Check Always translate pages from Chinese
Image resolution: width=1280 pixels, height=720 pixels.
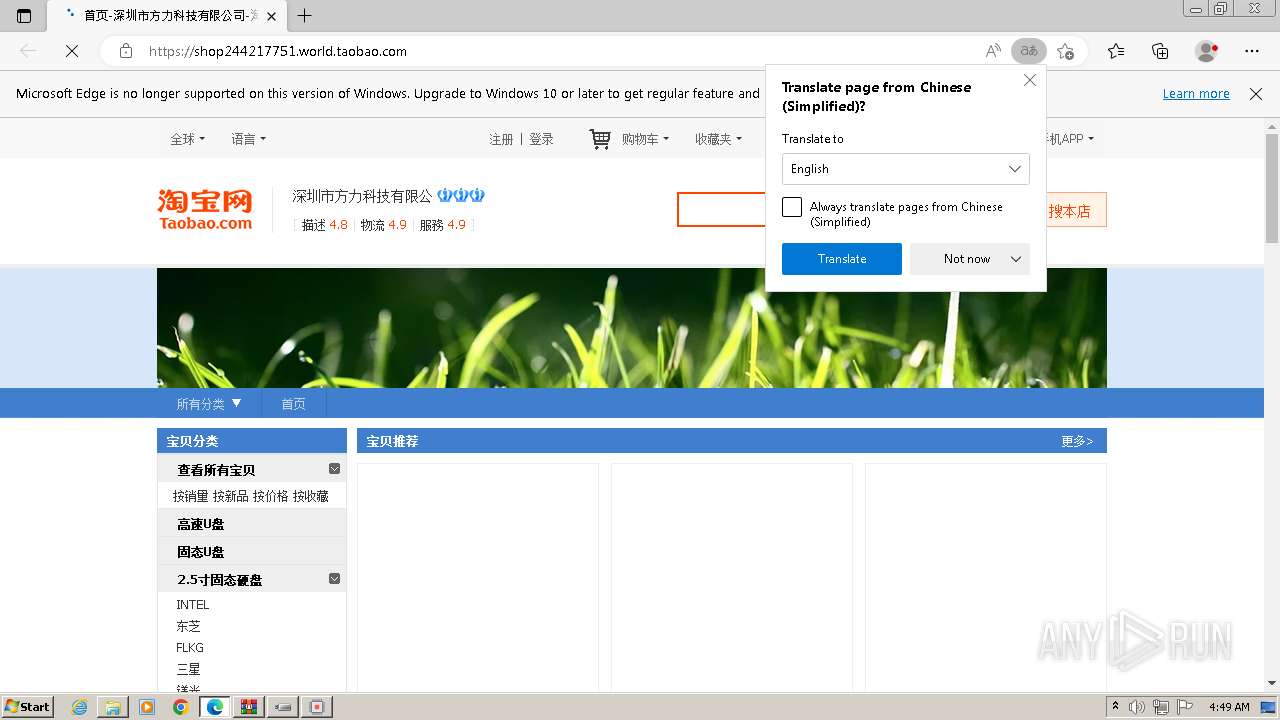pyautogui.click(x=792, y=207)
